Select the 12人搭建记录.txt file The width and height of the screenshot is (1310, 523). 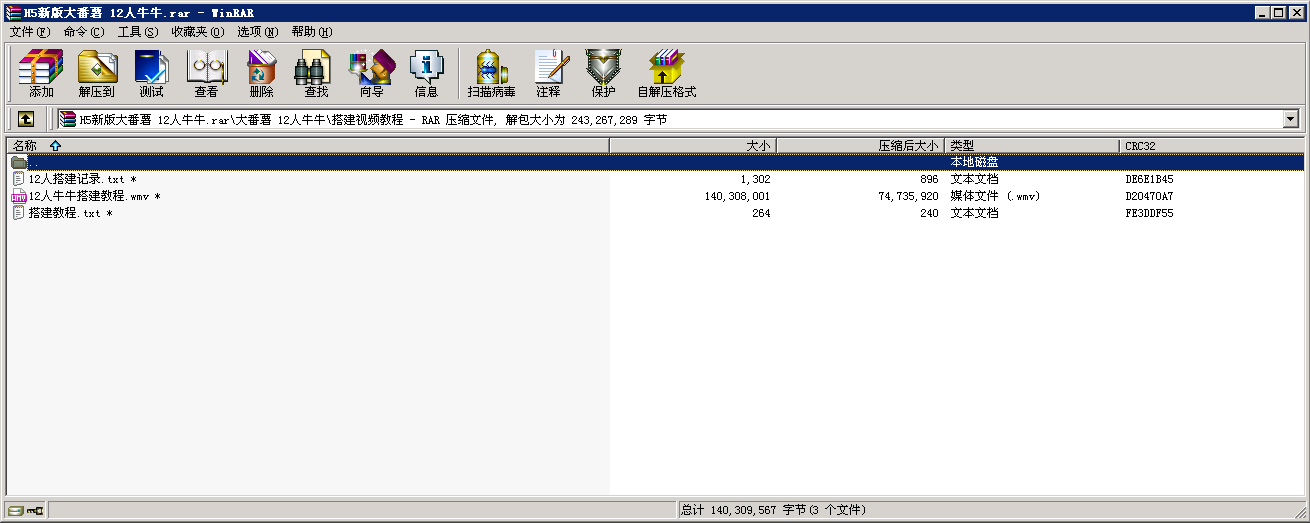(x=76, y=179)
